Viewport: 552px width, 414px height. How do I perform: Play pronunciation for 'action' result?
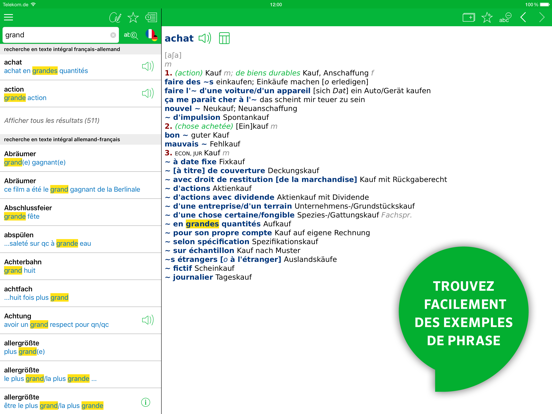[x=148, y=93]
